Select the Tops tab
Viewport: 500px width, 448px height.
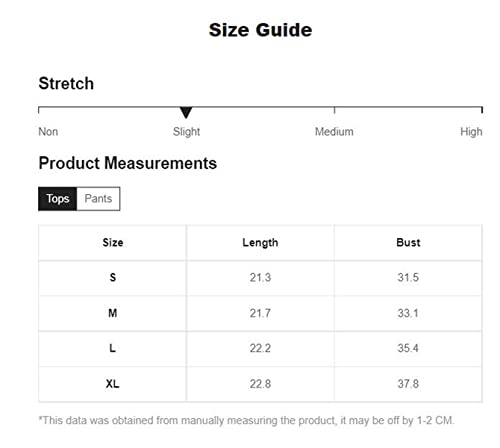(x=58, y=199)
